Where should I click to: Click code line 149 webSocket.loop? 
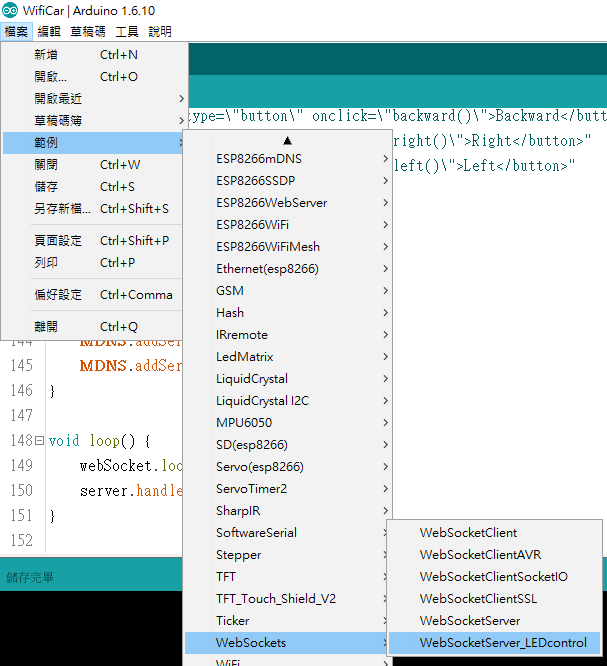coord(131,466)
